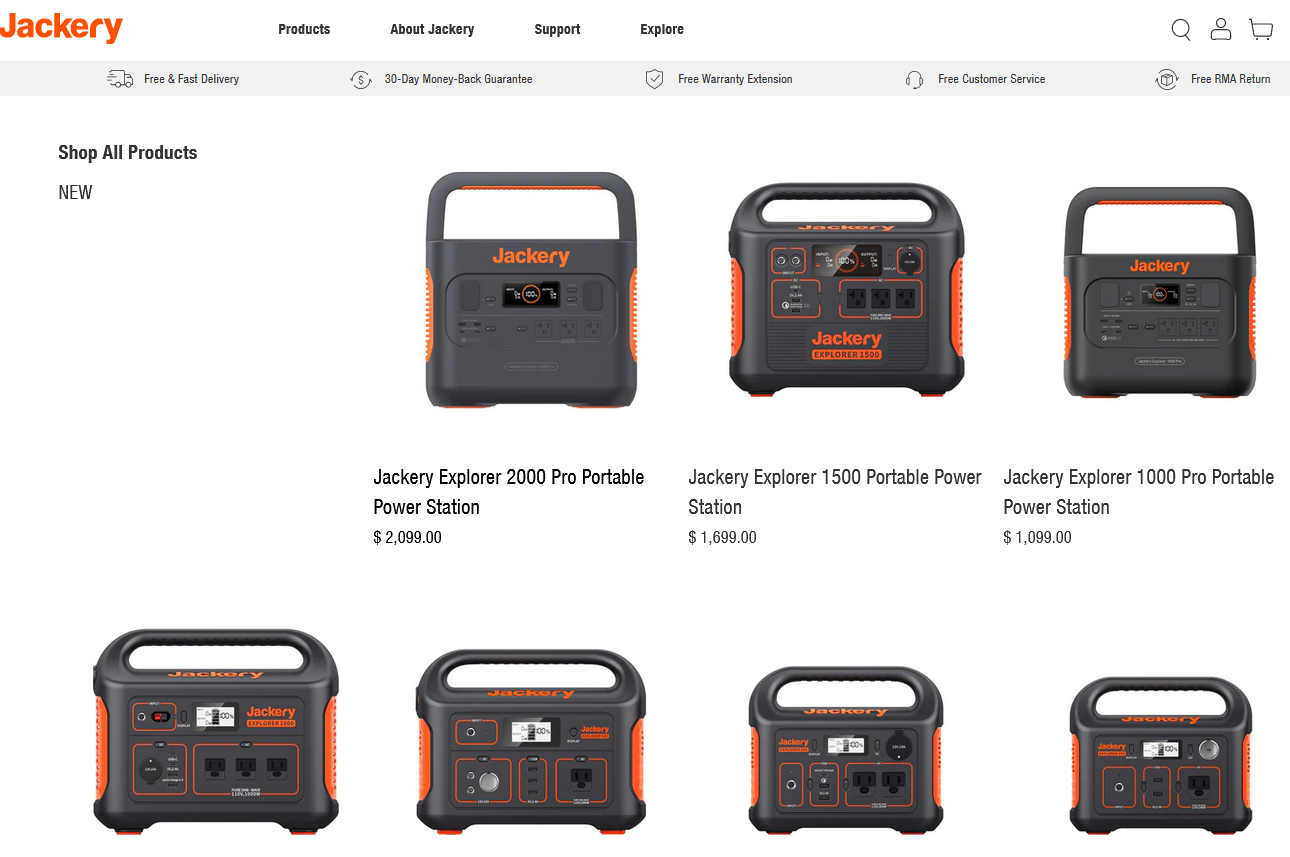The height and width of the screenshot is (857, 1290).
Task: Click the $ 1,099.00 price
Action: tap(1037, 538)
